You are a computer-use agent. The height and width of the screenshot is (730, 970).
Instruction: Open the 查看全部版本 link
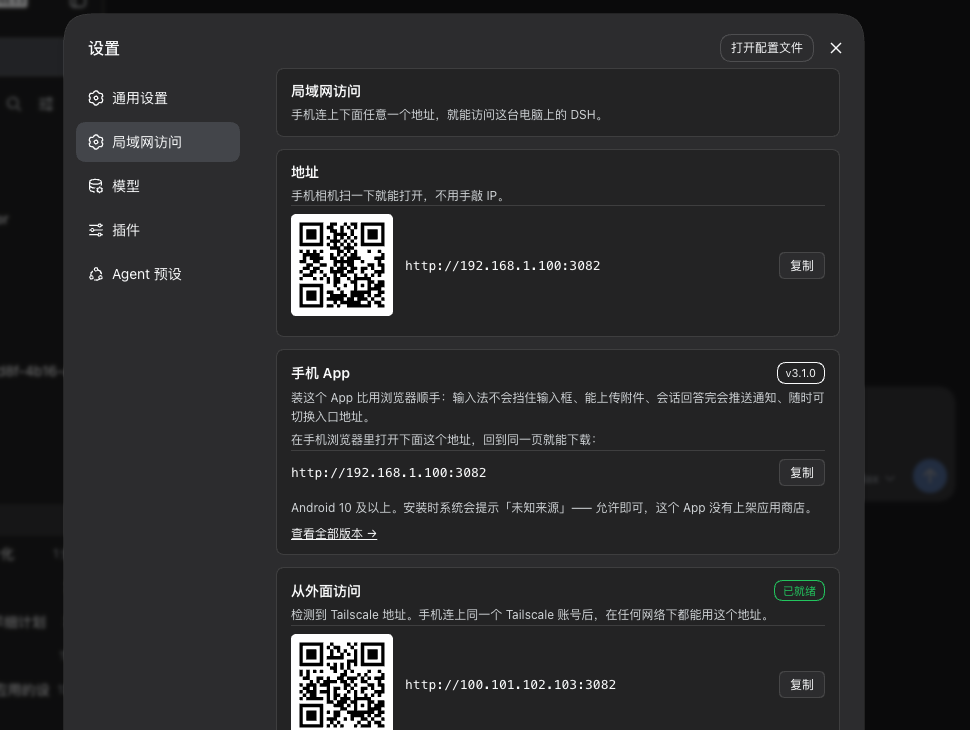tap(334, 534)
